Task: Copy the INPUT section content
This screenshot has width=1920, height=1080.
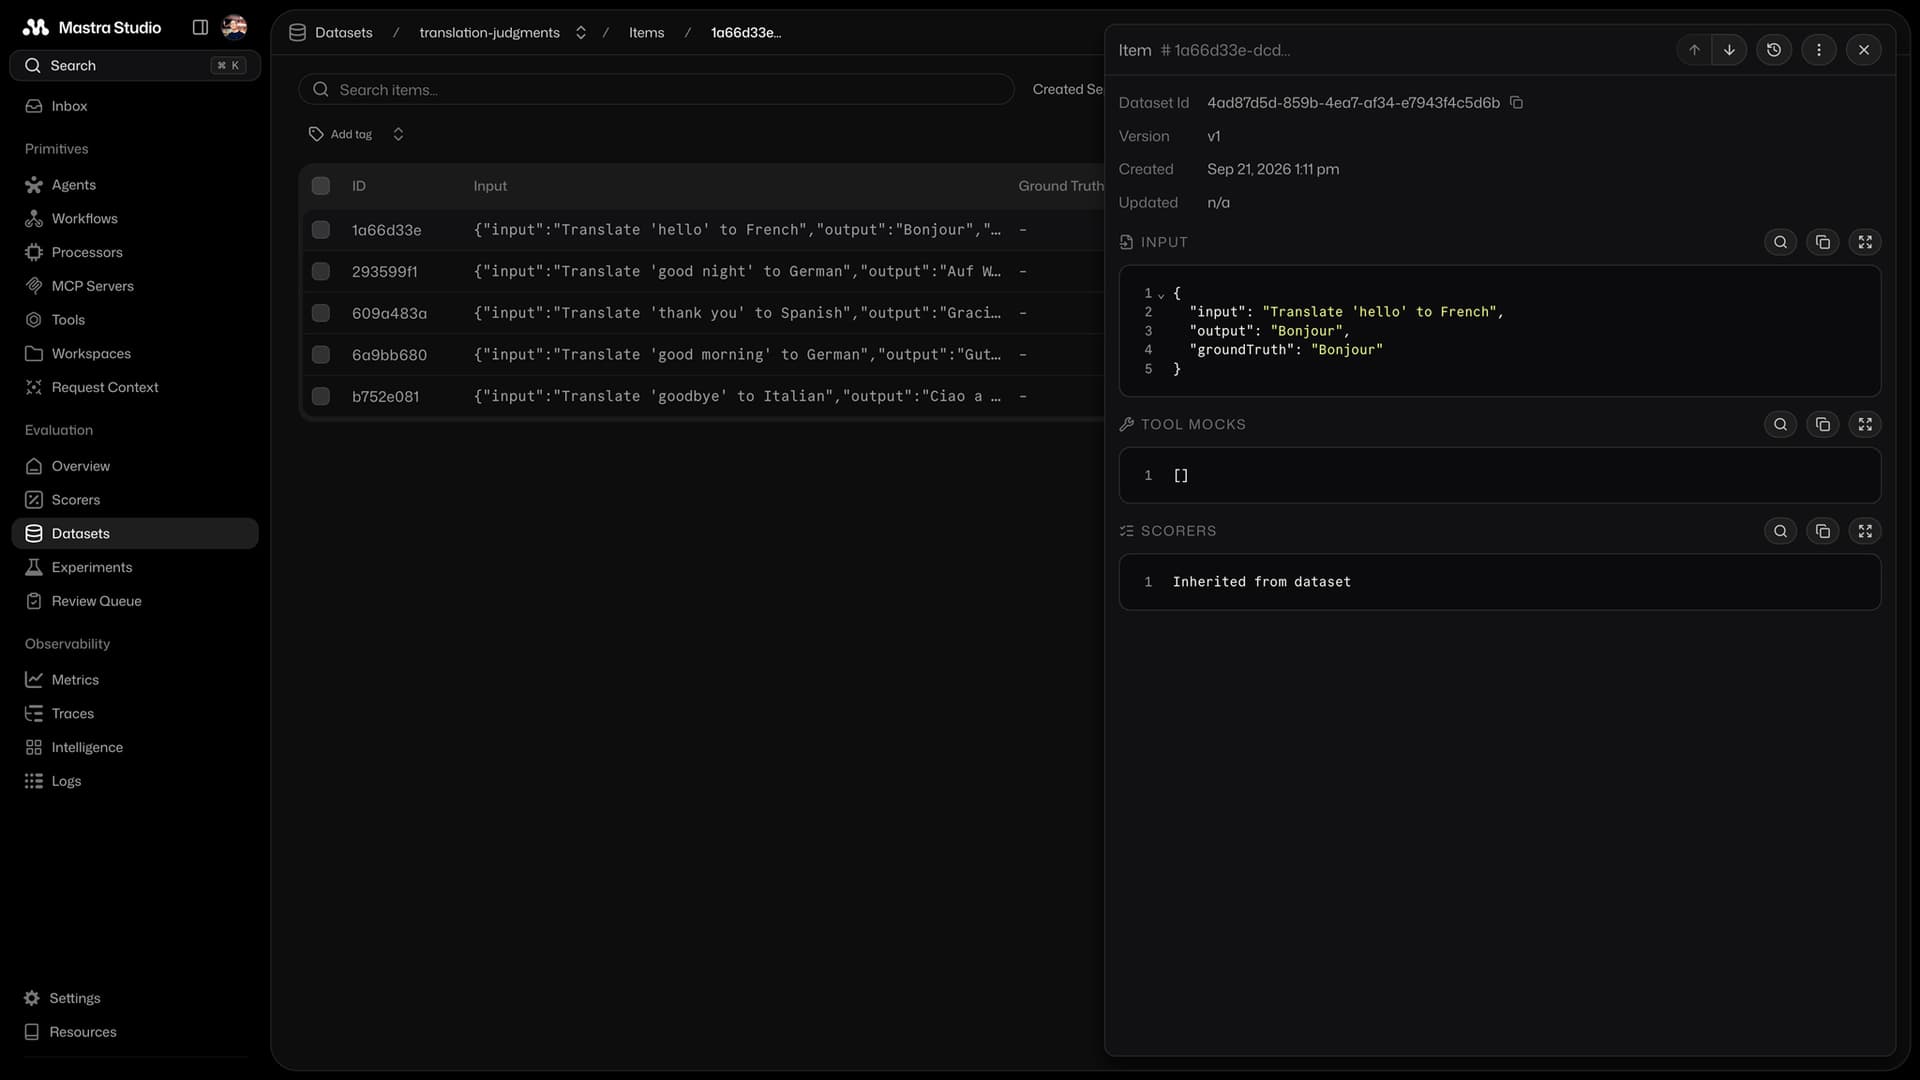Action: [x=1823, y=242]
